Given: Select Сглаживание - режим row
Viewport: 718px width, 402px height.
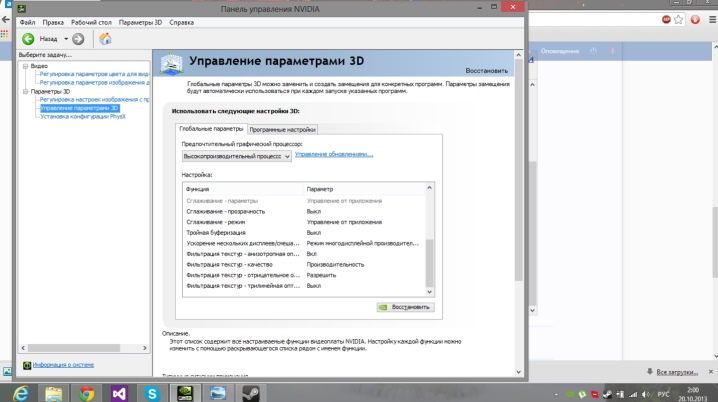Looking at the screenshot, I should pos(305,222).
